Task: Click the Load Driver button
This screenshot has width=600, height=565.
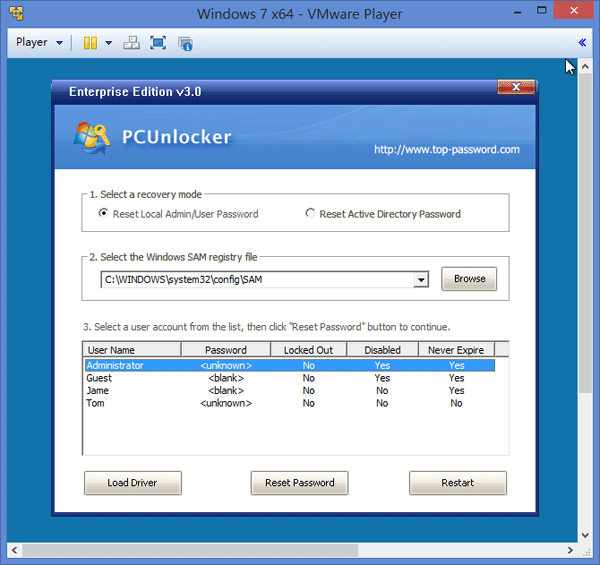Action: pyautogui.click(x=133, y=483)
